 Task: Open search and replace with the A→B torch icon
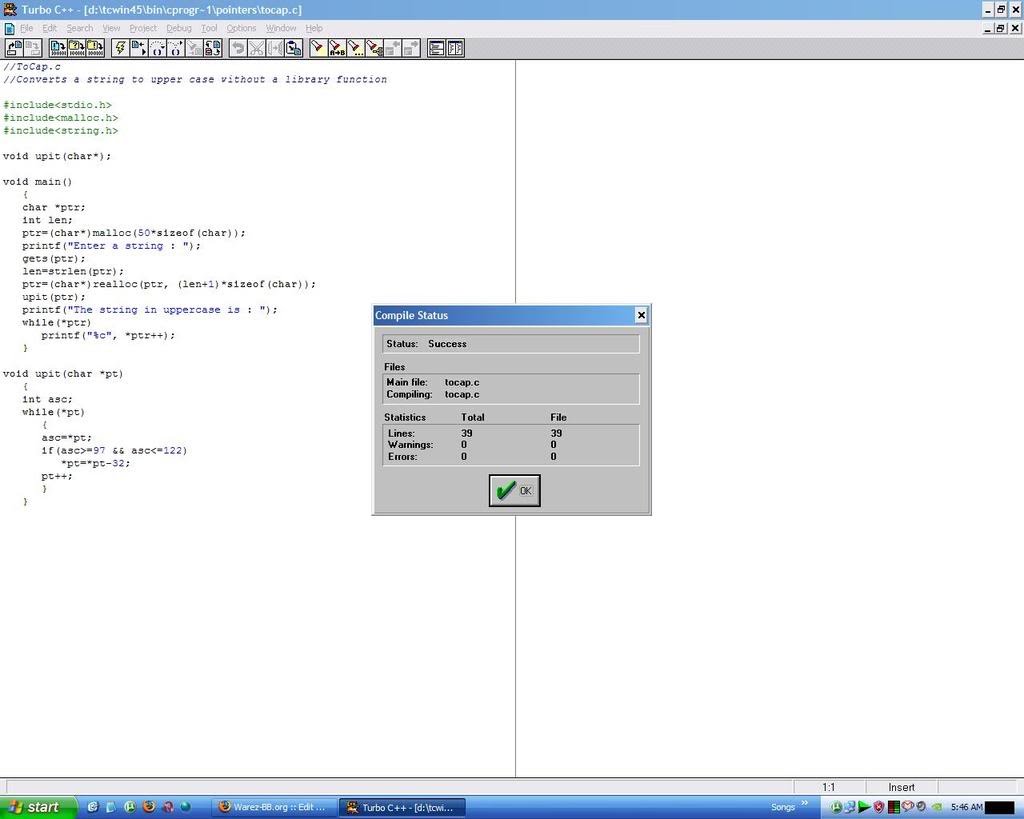337,47
